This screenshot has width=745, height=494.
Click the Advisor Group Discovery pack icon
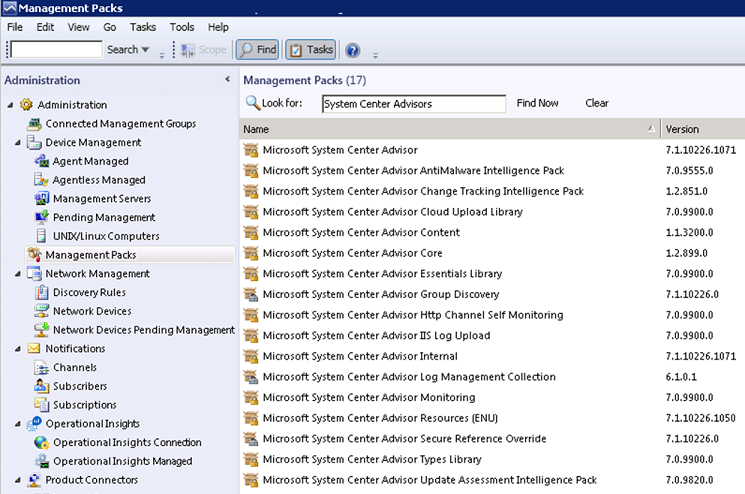[251, 294]
